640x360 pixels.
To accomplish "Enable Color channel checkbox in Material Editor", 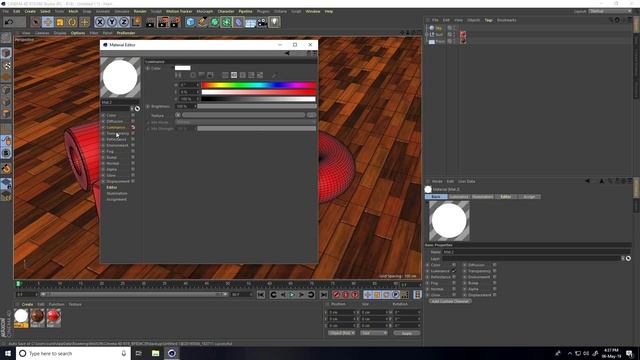I will pyautogui.click(x=133, y=116).
